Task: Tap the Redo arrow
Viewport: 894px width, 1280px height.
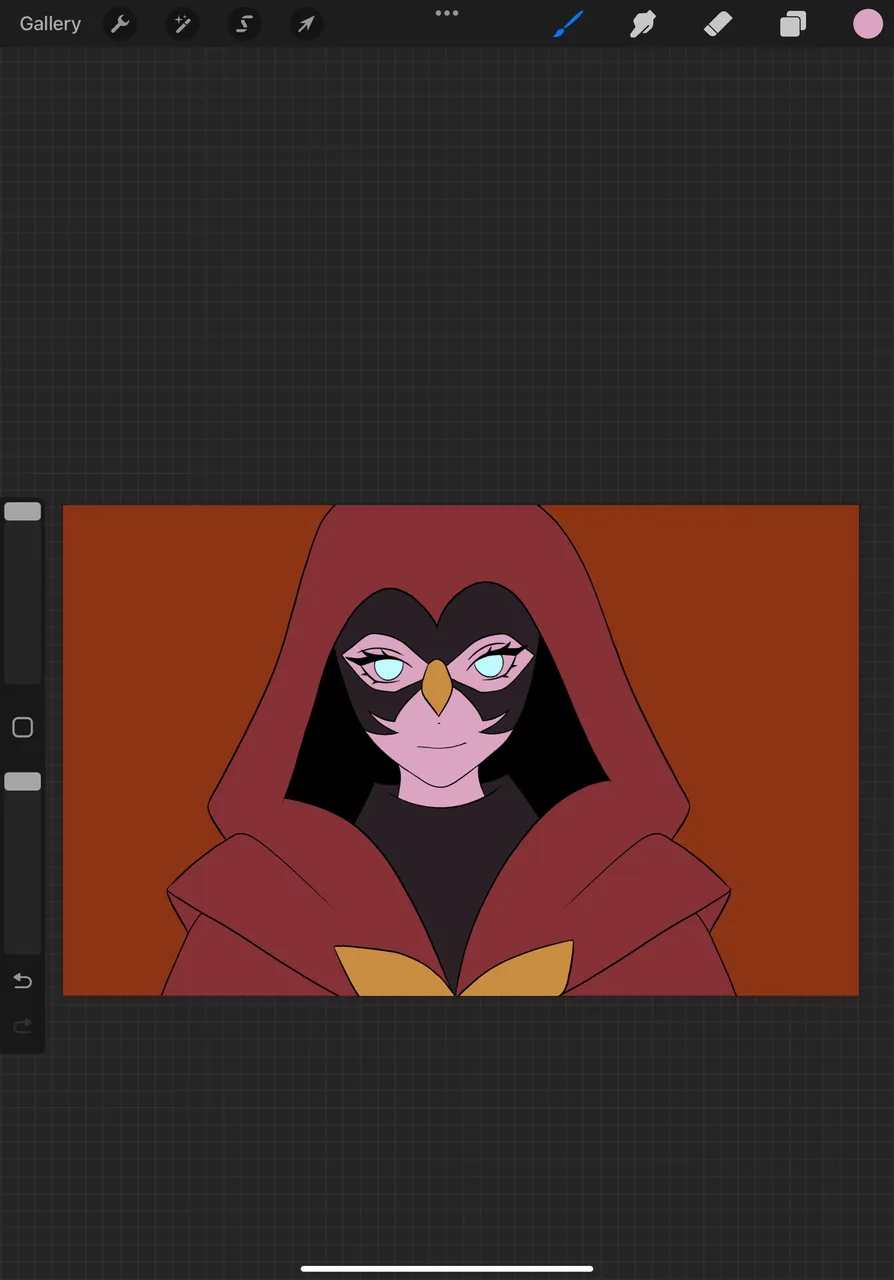Action: pos(22,1026)
